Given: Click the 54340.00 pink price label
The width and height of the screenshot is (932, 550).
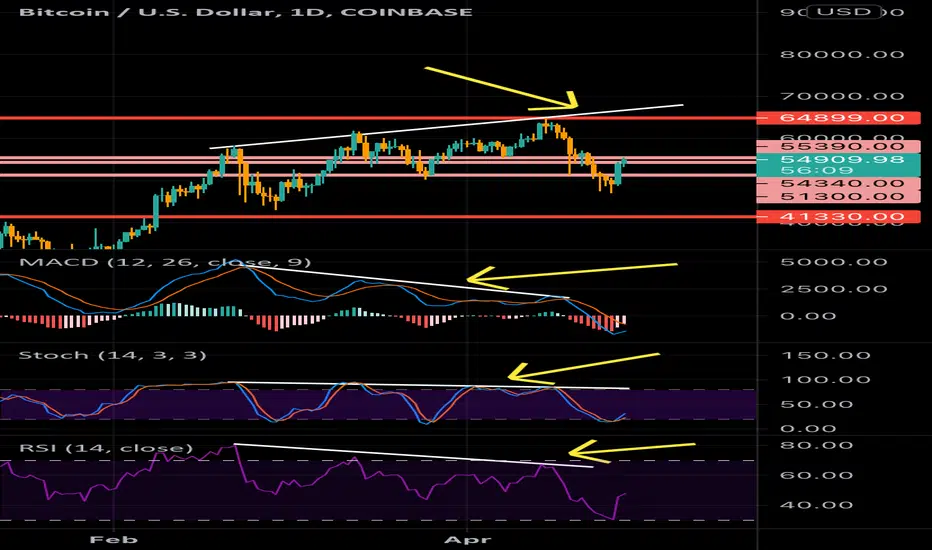Looking at the screenshot, I should (838, 184).
